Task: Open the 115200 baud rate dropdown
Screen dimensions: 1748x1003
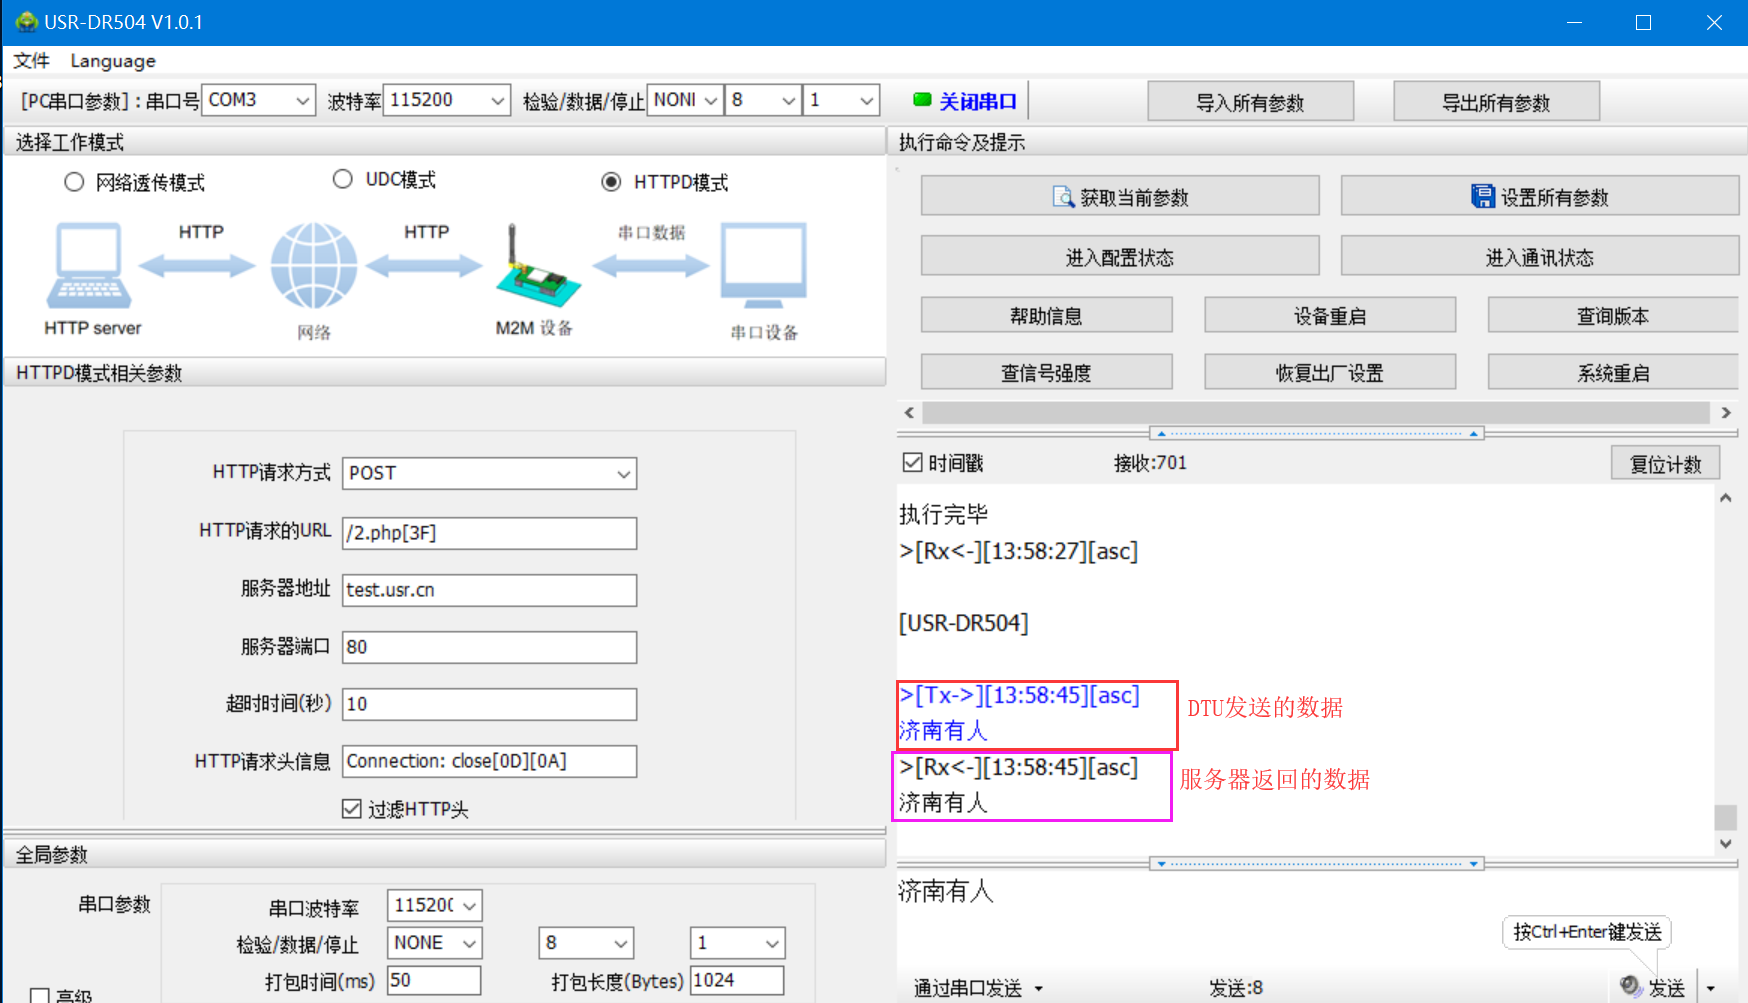Action: [x=497, y=101]
